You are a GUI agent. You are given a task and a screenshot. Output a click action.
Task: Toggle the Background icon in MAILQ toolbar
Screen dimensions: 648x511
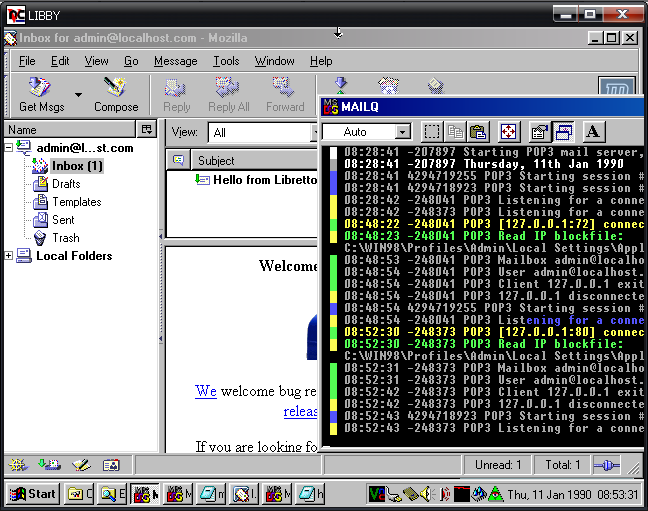(563, 132)
